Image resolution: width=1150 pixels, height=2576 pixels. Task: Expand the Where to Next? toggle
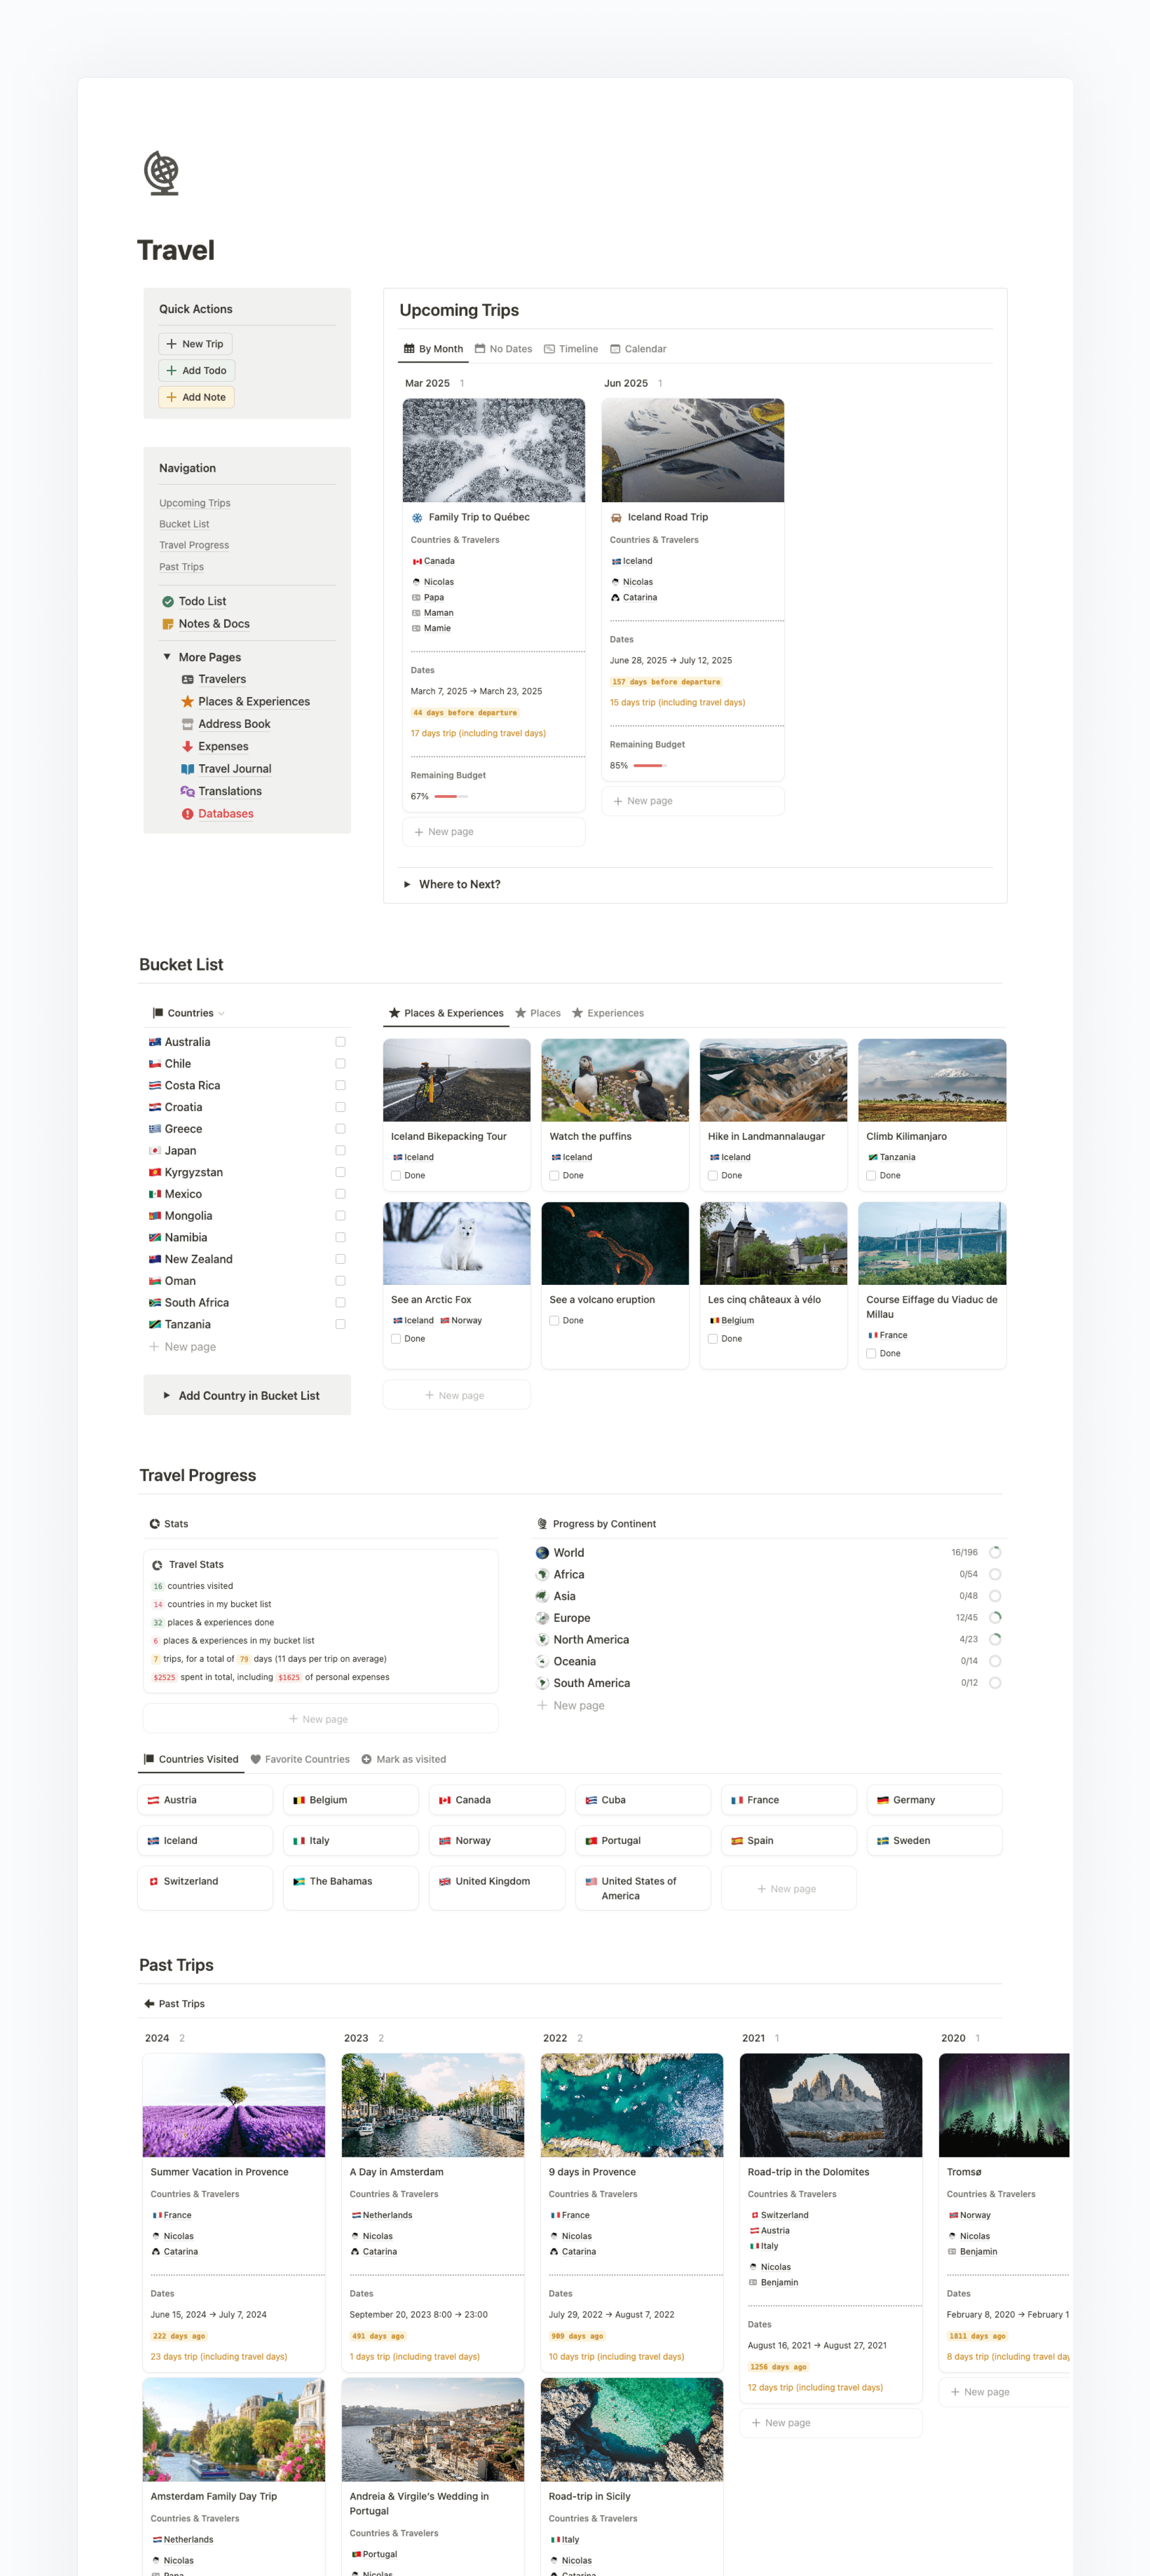click(x=407, y=885)
